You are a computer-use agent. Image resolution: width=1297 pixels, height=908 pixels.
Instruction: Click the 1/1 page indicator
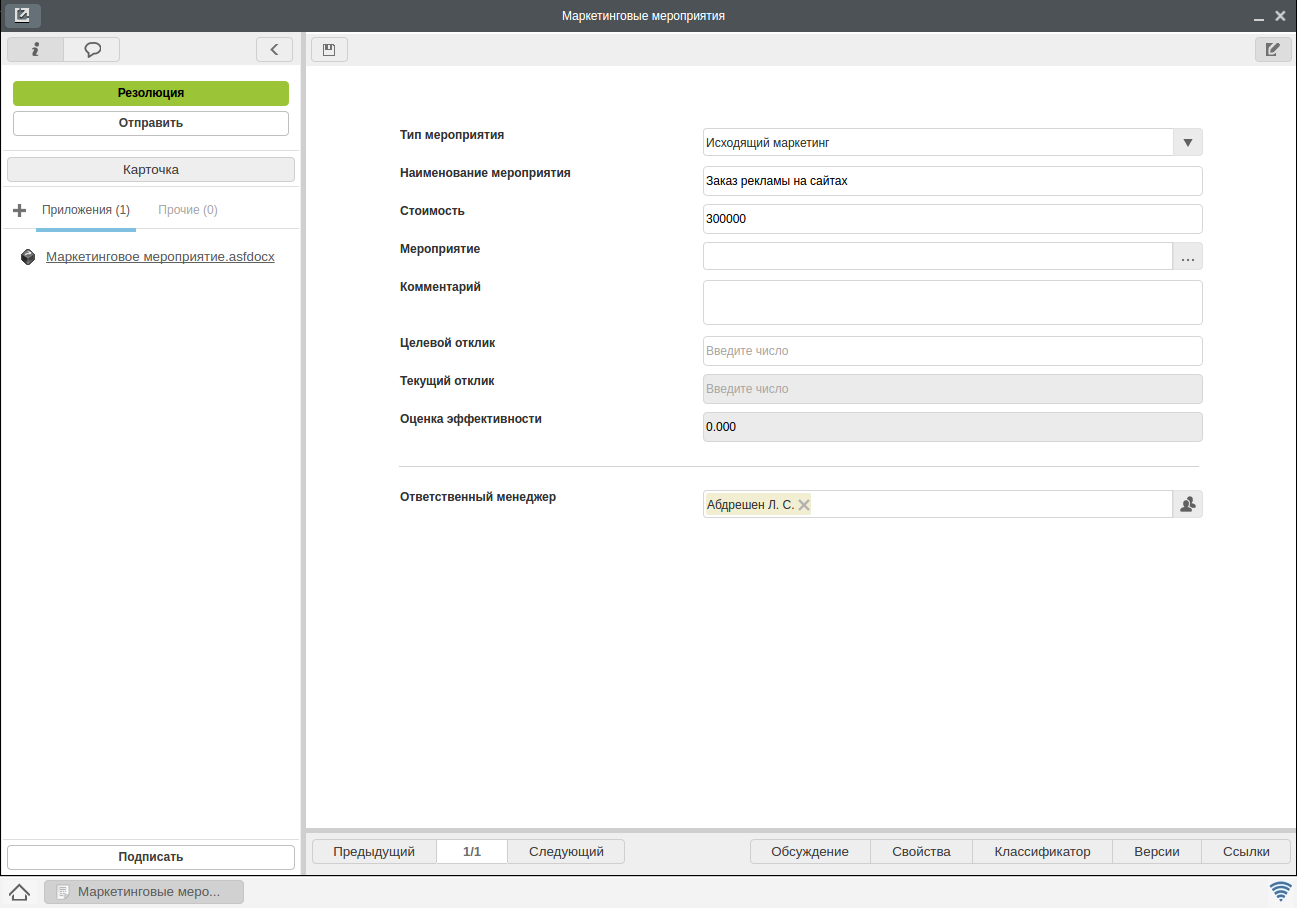(472, 852)
